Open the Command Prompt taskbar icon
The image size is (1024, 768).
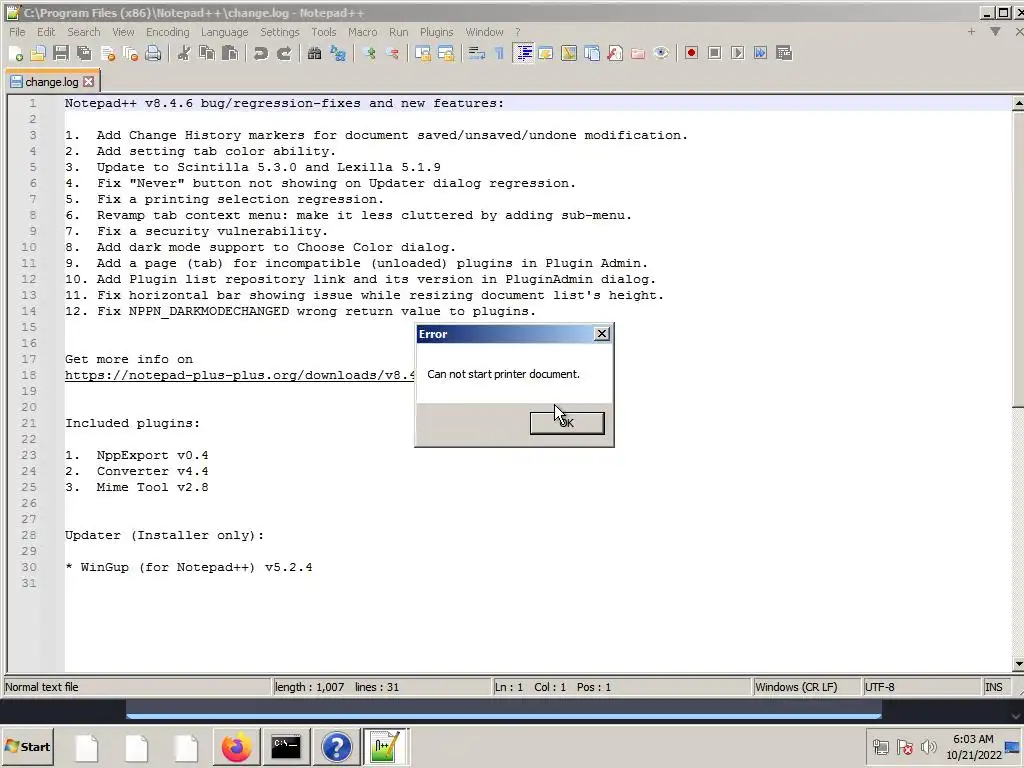click(286, 747)
